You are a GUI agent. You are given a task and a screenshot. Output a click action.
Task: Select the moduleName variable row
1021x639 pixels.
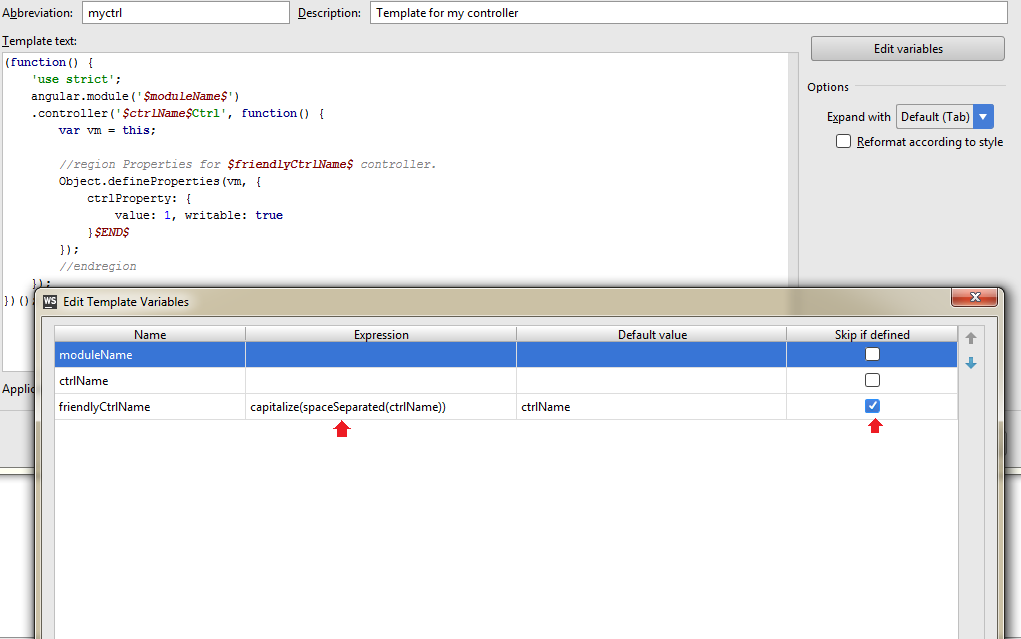tap(150, 353)
